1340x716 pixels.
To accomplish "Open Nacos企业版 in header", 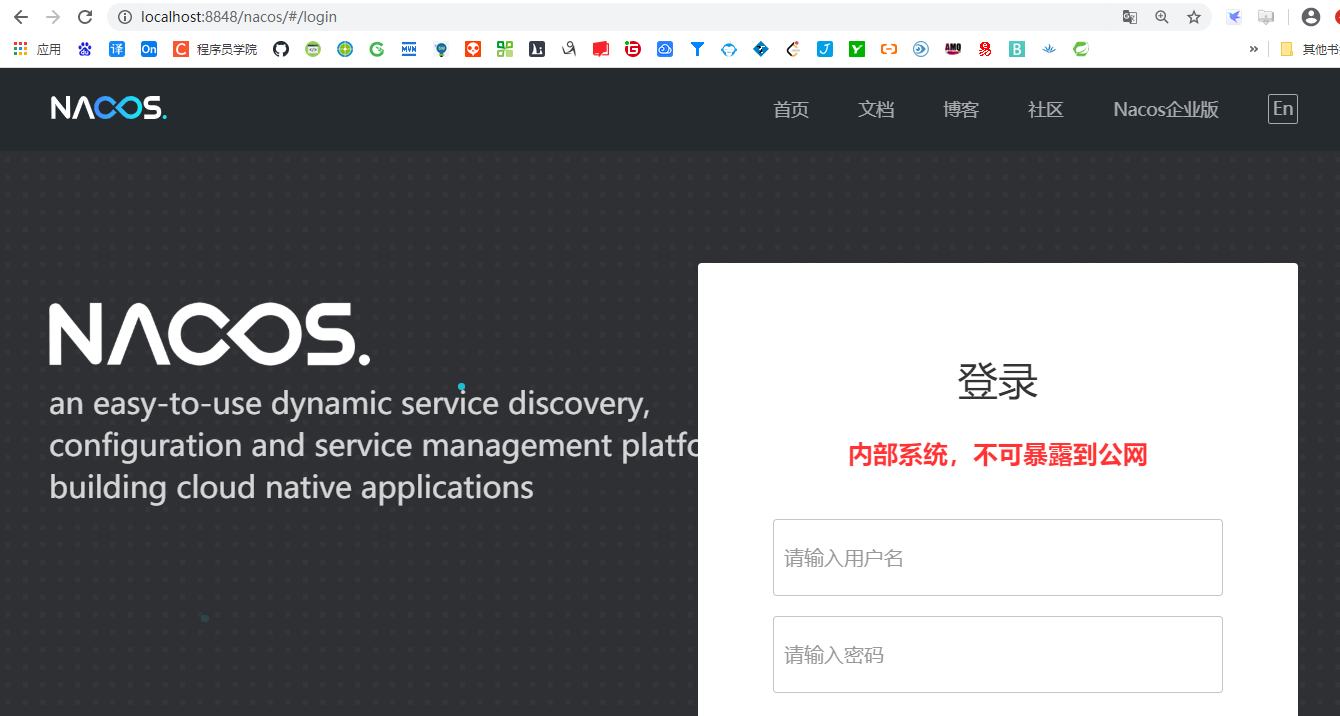I will coord(1166,110).
